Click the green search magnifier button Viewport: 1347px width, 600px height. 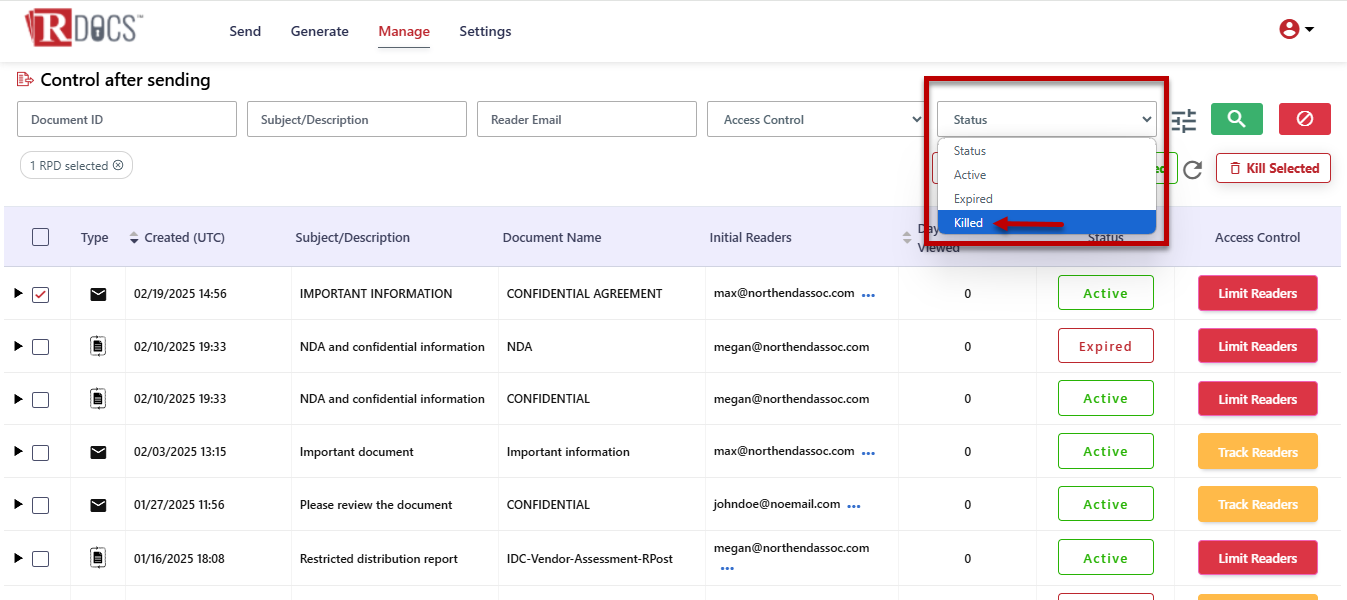(1236, 119)
